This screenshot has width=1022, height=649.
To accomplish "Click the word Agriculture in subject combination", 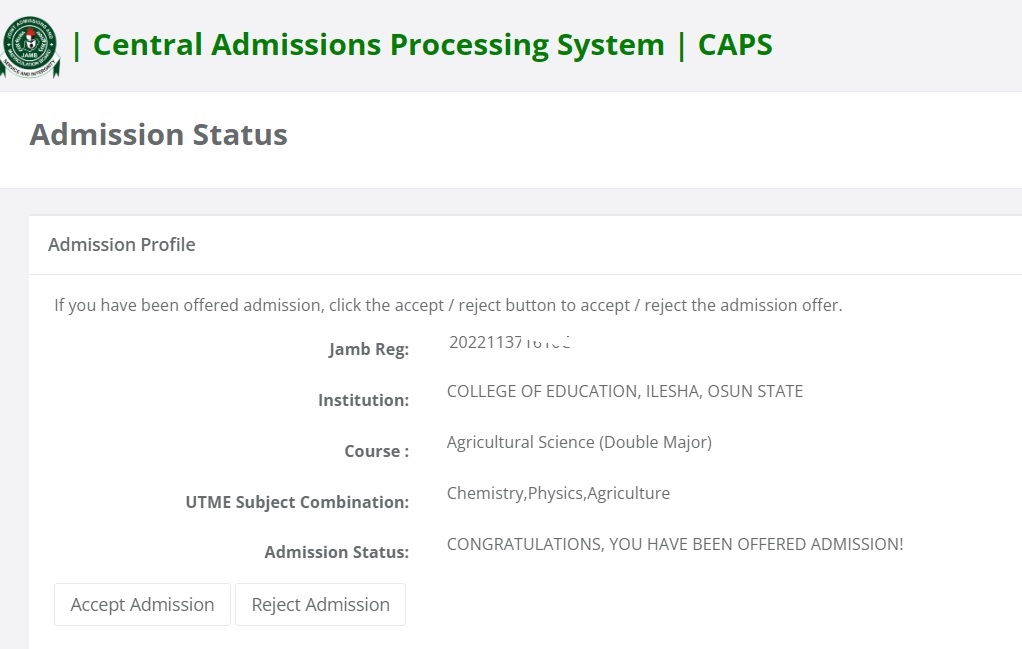I will click(629, 493).
